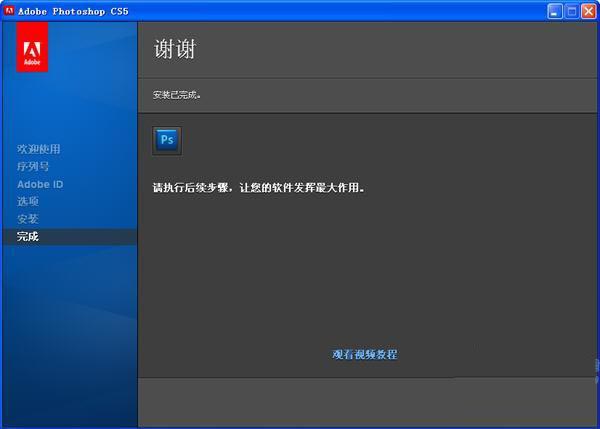Click the red Adobe logo

coord(32,47)
